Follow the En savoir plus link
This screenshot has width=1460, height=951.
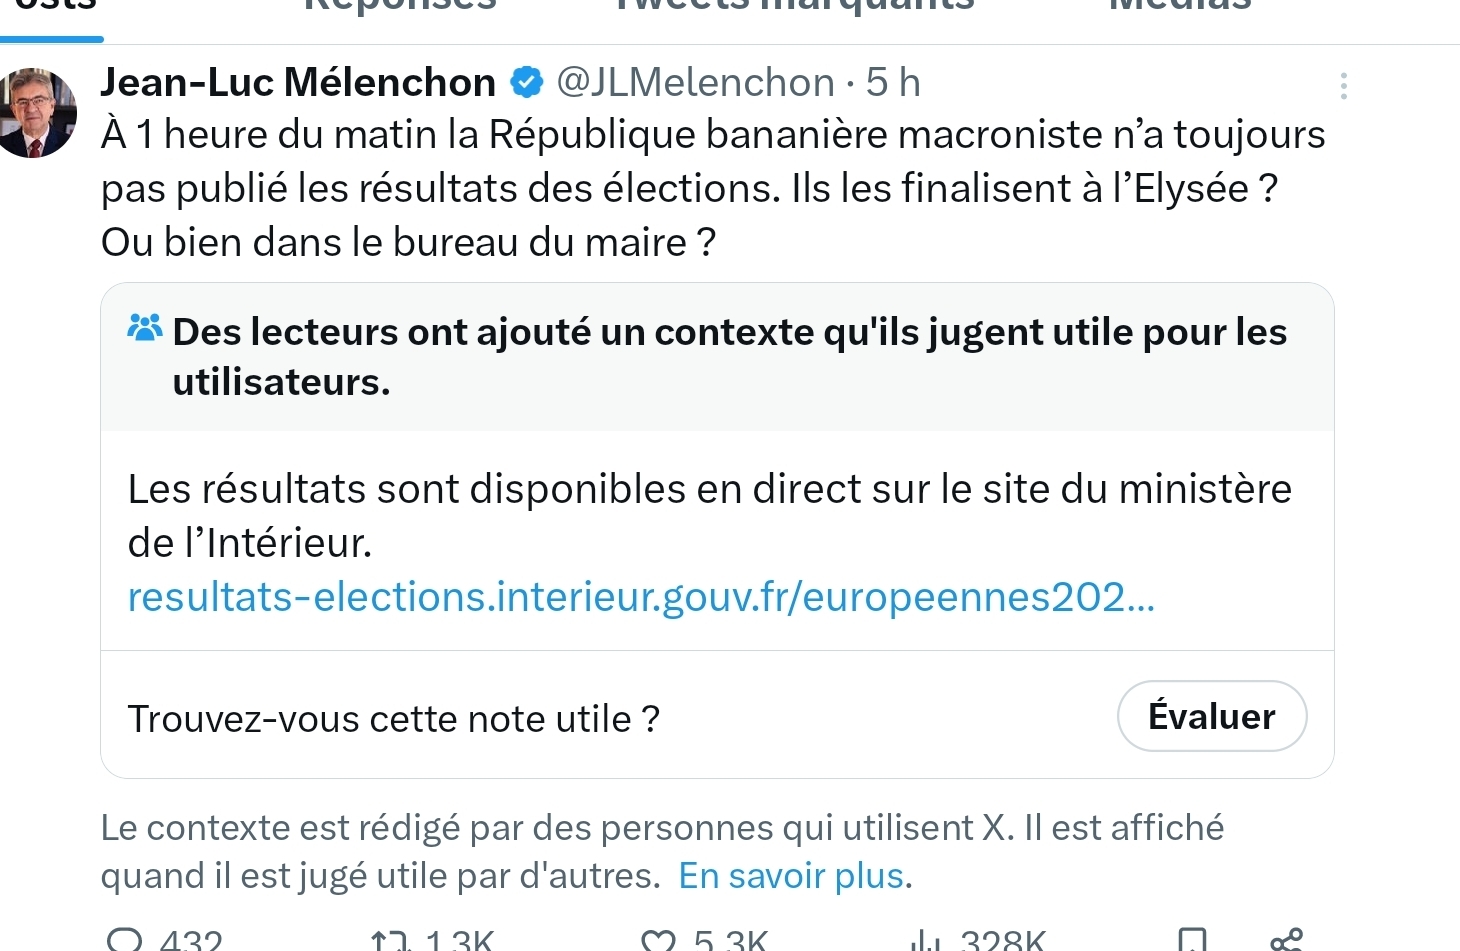point(795,876)
